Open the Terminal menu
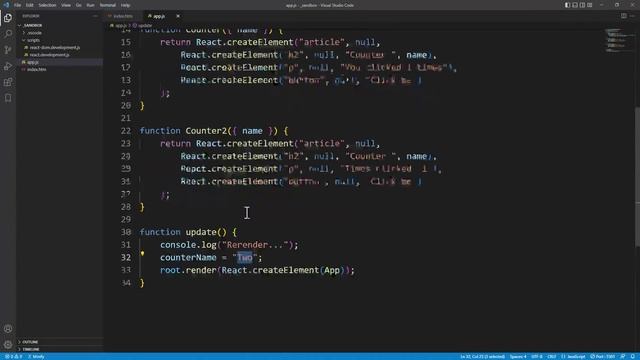The width and height of the screenshot is (640, 360). coord(108,5)
